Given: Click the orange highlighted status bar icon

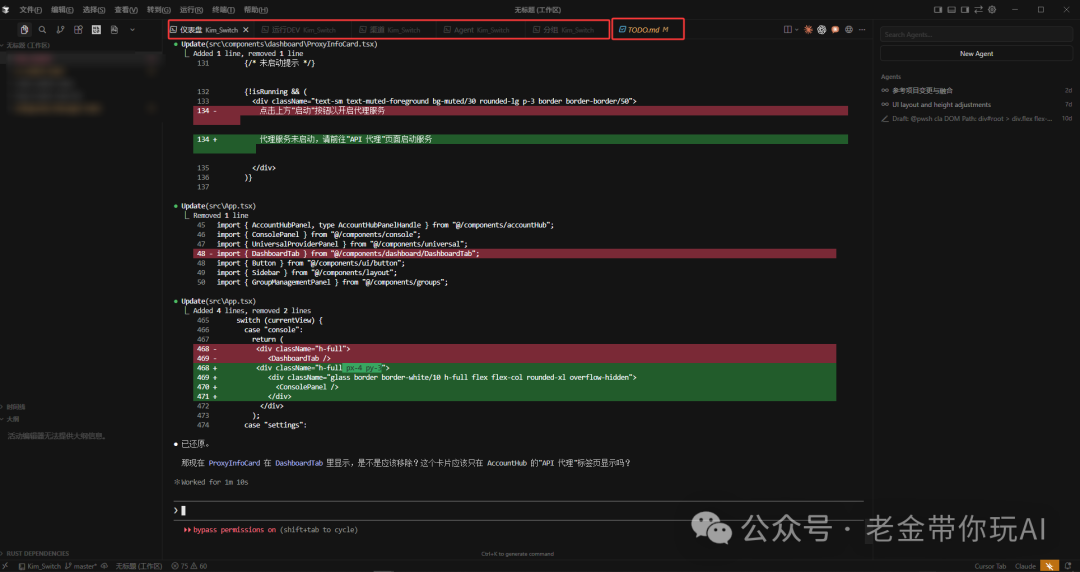Looking at the screenshot, I should click(1050, 566).
